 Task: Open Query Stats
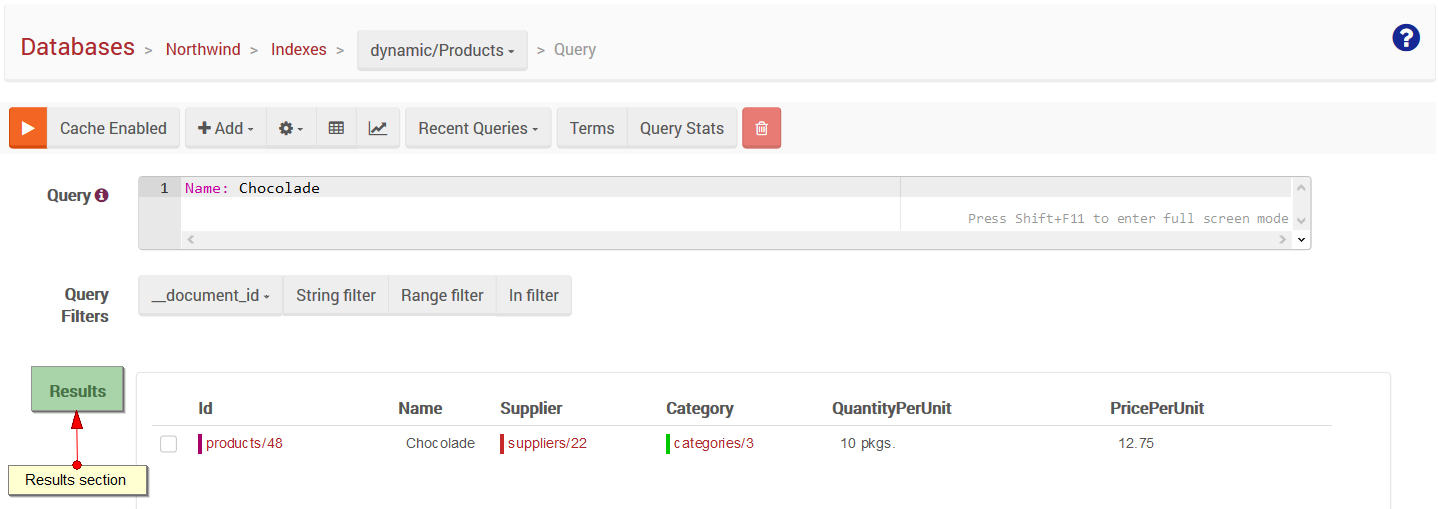[682, 128]
